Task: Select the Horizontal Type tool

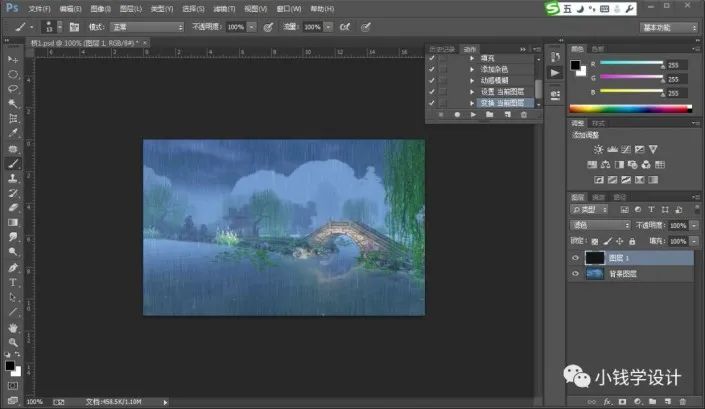Action: [13, 283]
